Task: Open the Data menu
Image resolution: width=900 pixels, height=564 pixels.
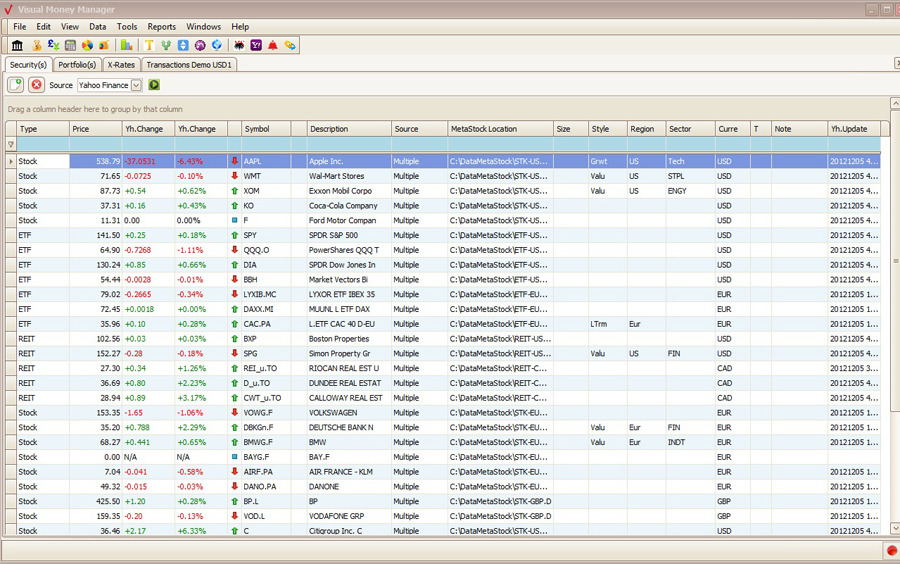Action: click(x=98, y=26)
